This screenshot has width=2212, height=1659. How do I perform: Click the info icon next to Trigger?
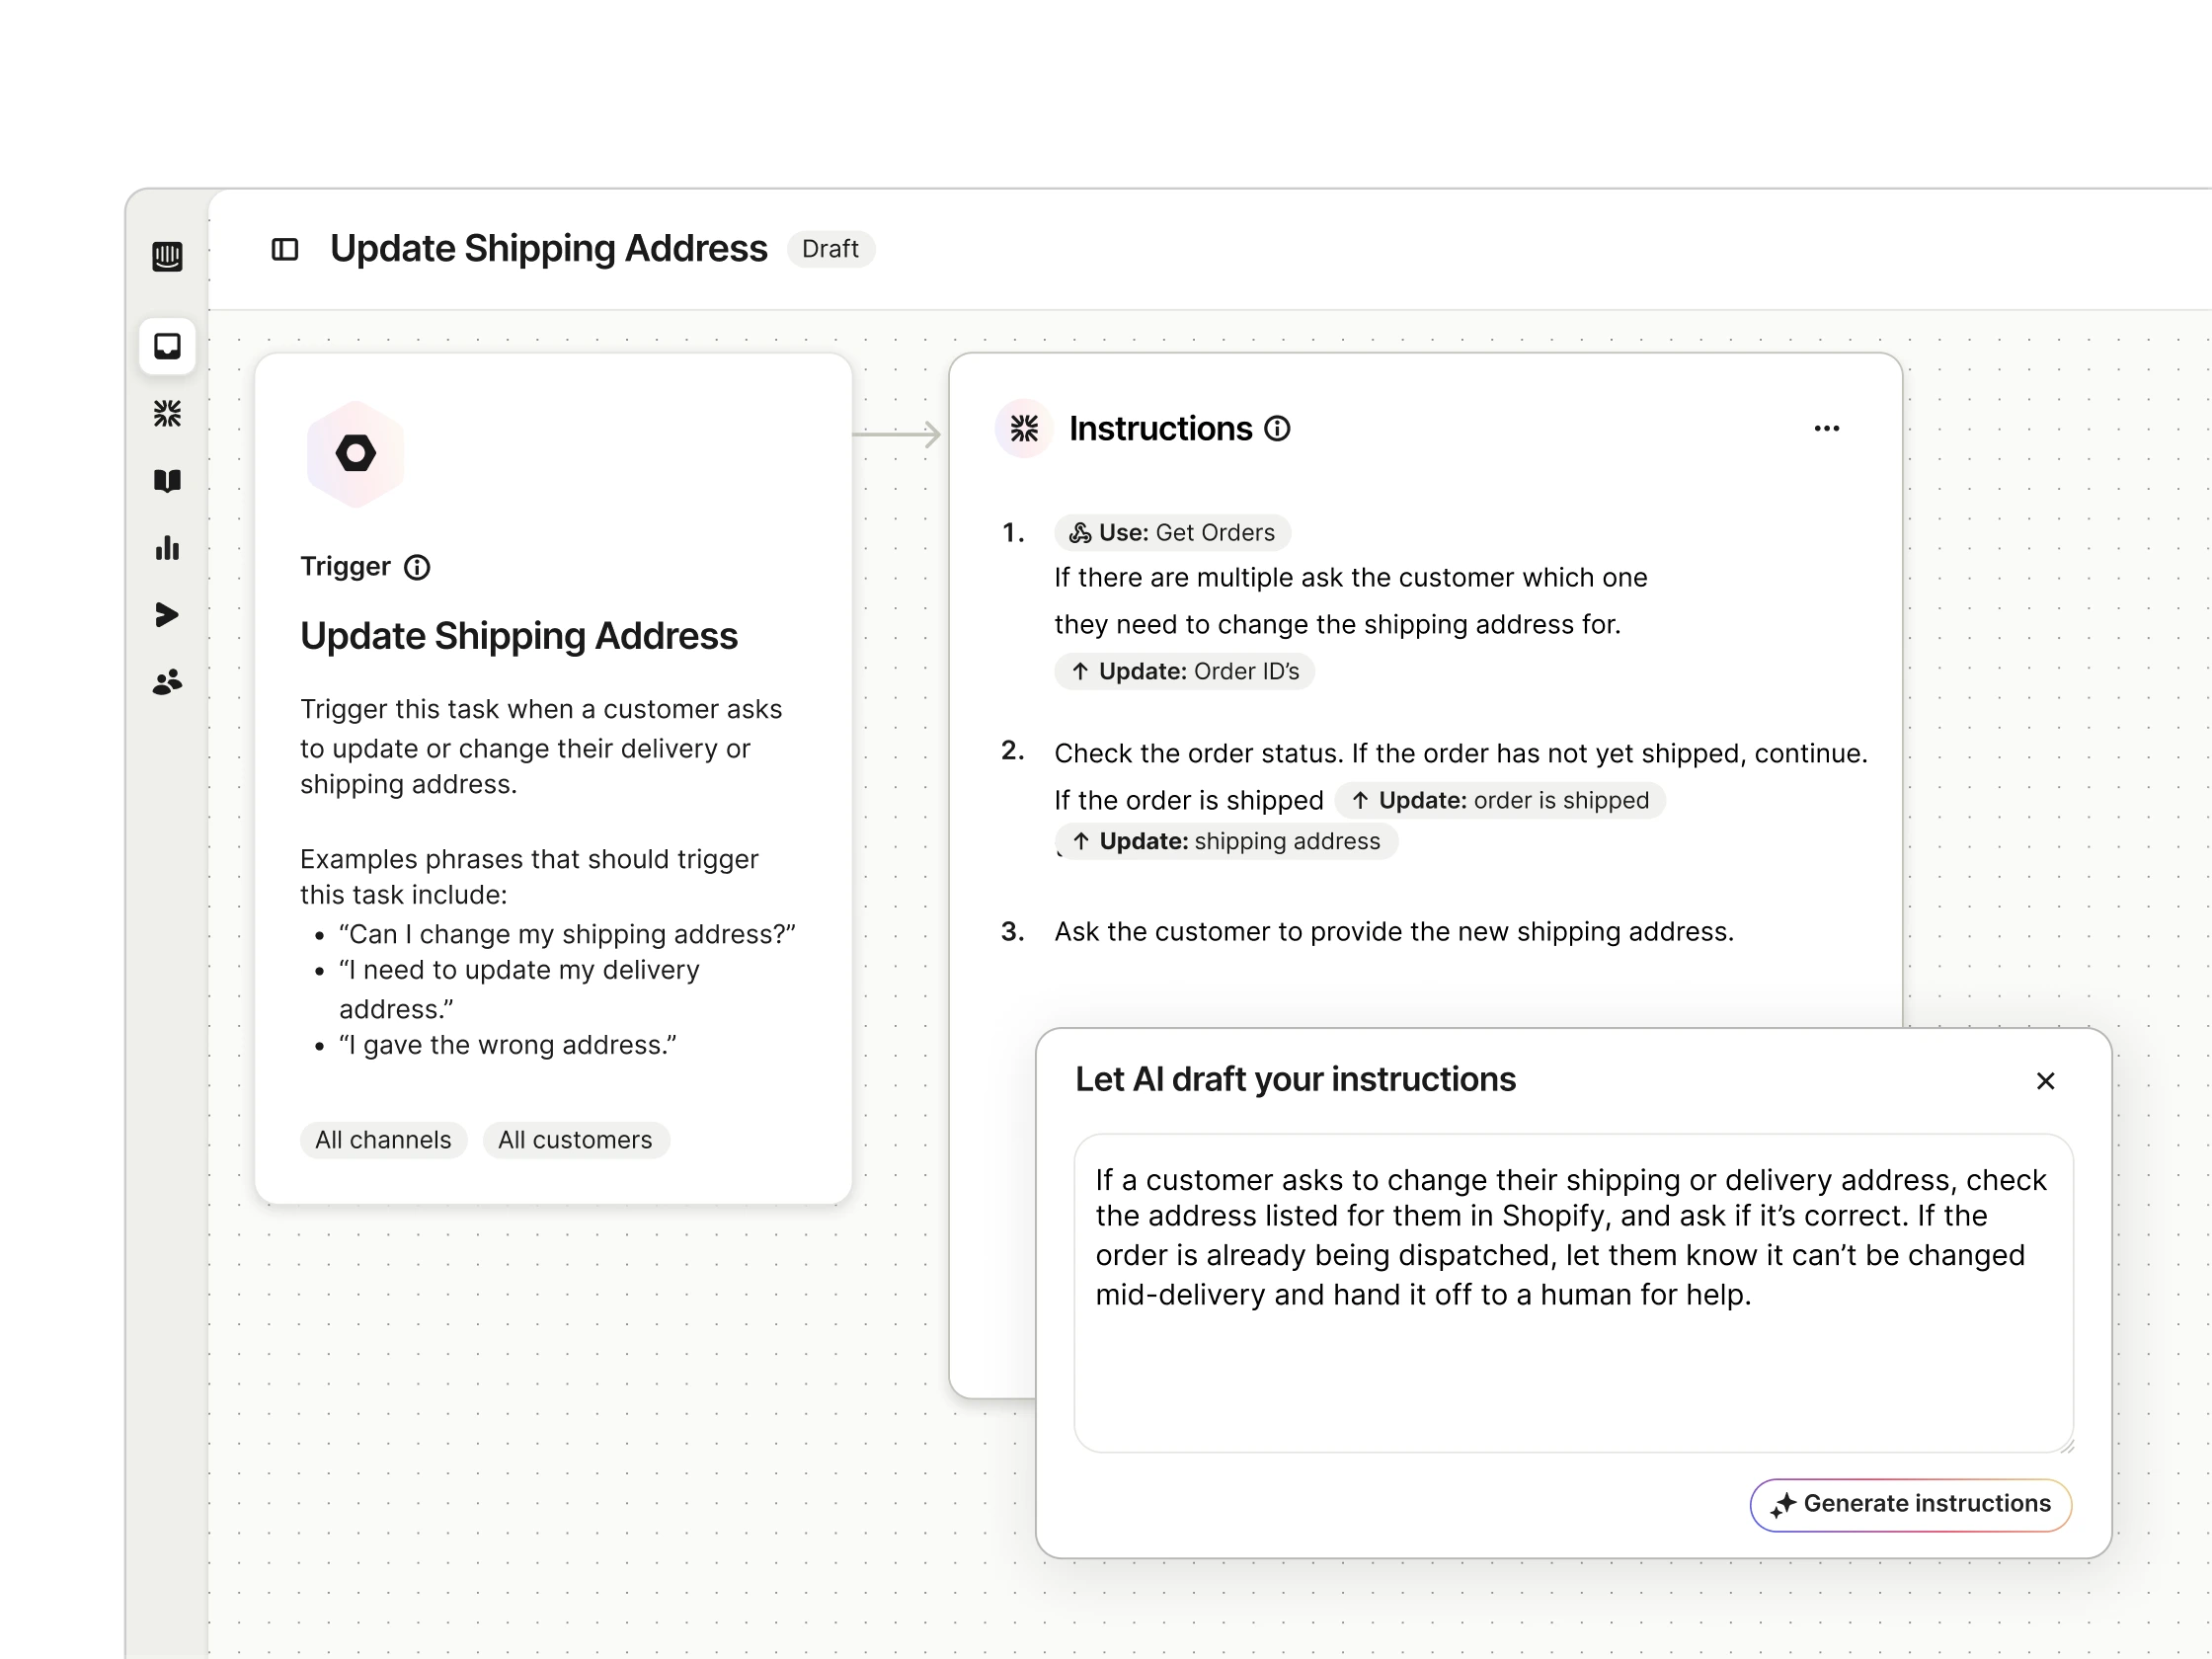click(416, 567)
